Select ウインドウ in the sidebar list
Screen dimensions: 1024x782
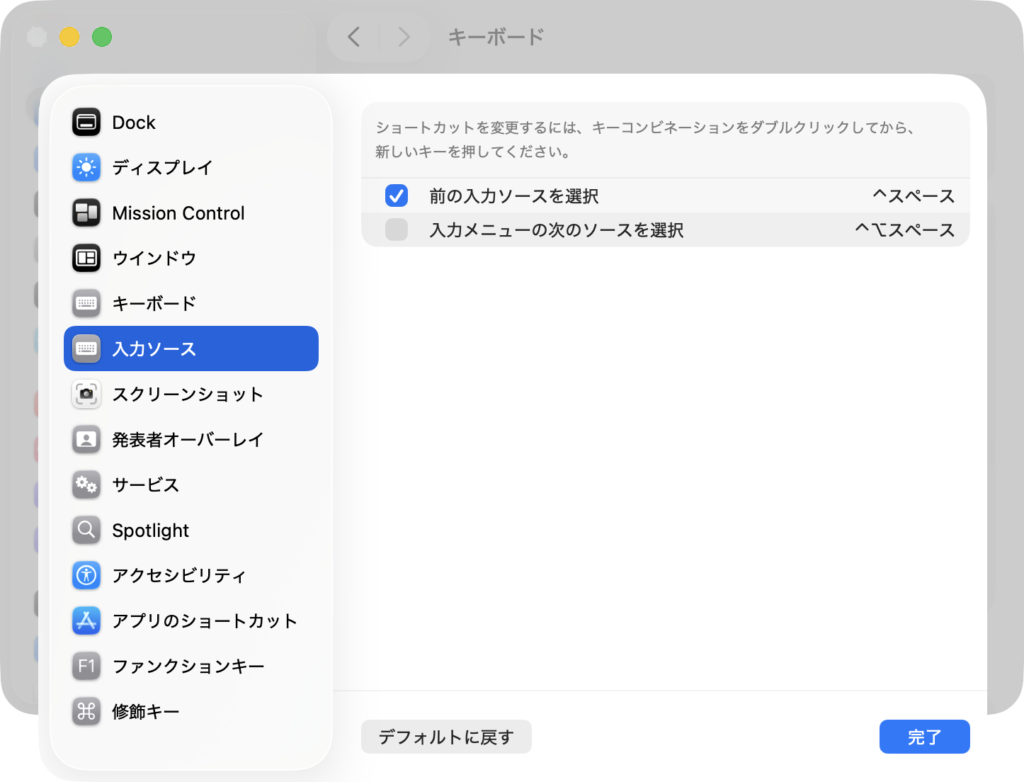tap(154, 258)
